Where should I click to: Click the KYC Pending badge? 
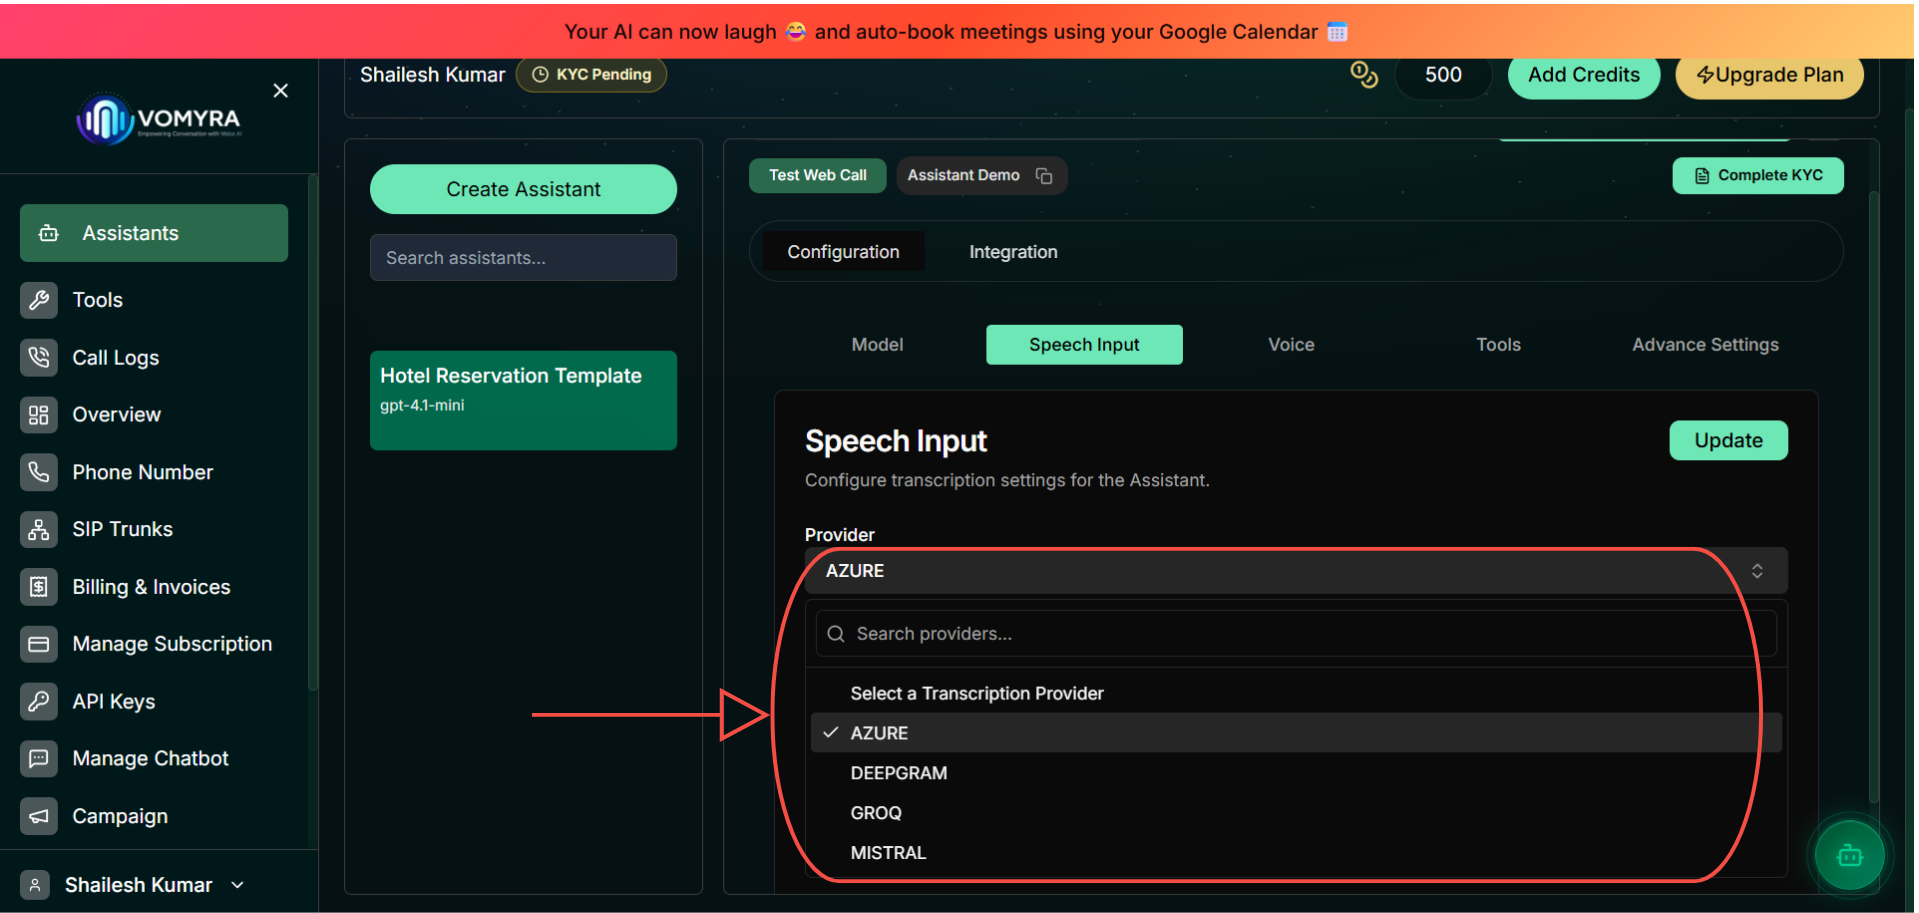tap(591, 75)
